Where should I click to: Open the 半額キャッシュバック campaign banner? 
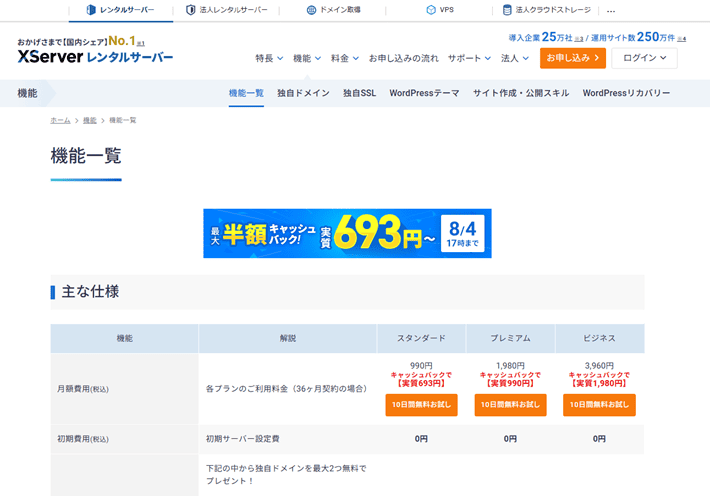point(347,233)
